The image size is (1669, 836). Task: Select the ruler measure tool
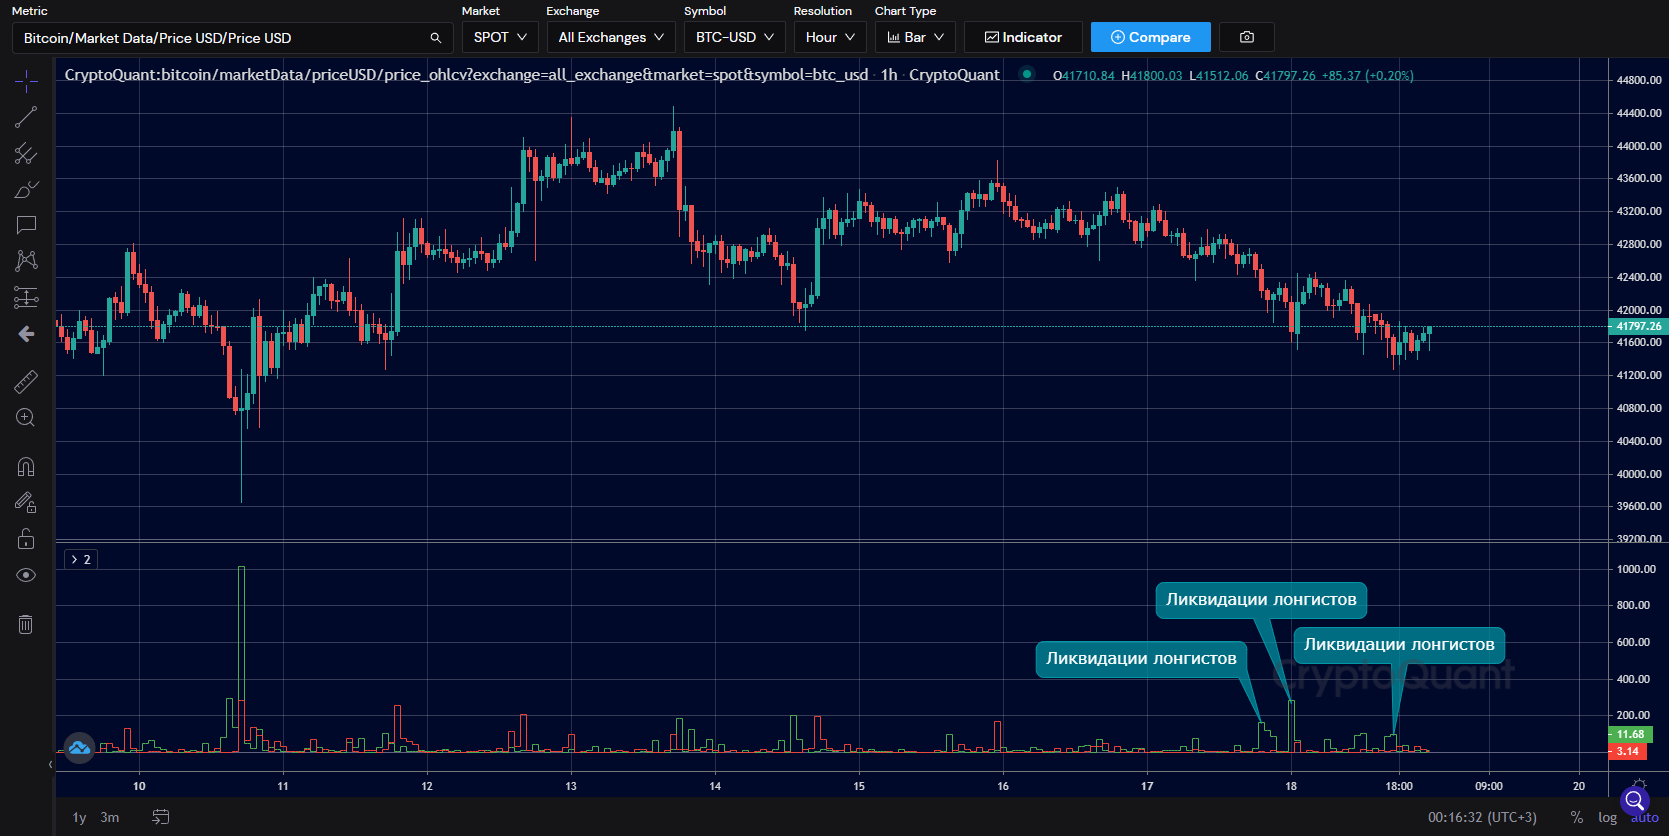click(26, 381)
